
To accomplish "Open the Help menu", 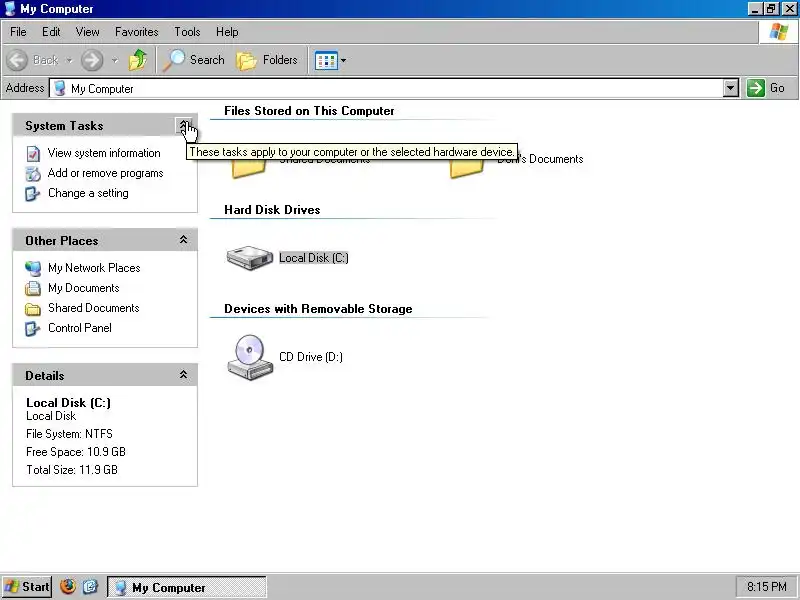I will (x=227, y=32).
